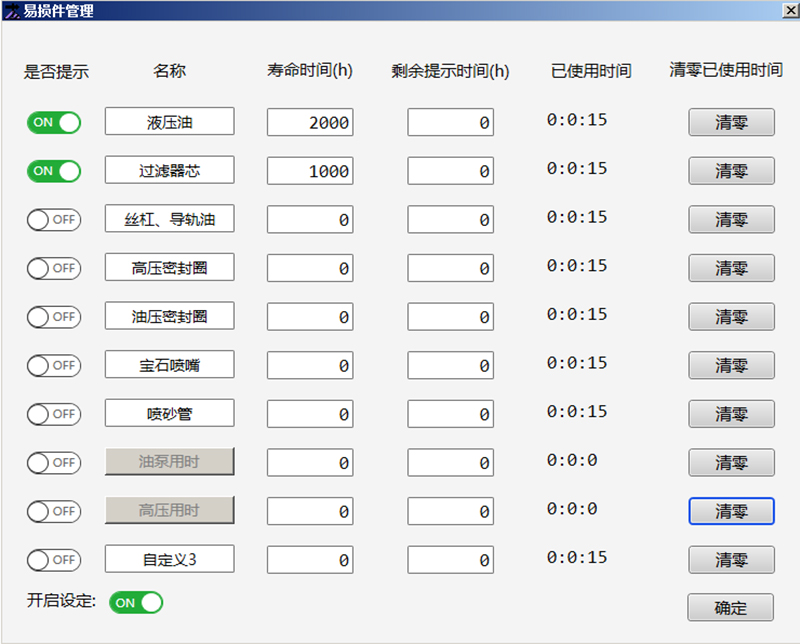Viewport: 800px width, 644px height.
Task: Turn off the 液压油 reminder toggle
Action: click(54, 122)
